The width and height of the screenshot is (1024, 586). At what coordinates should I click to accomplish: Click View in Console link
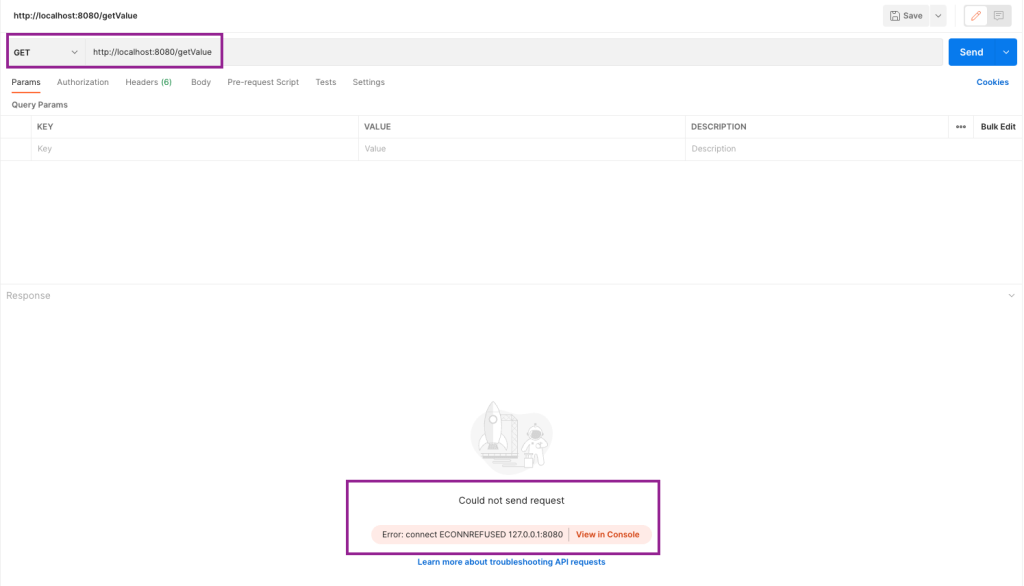tap(607, 534)
